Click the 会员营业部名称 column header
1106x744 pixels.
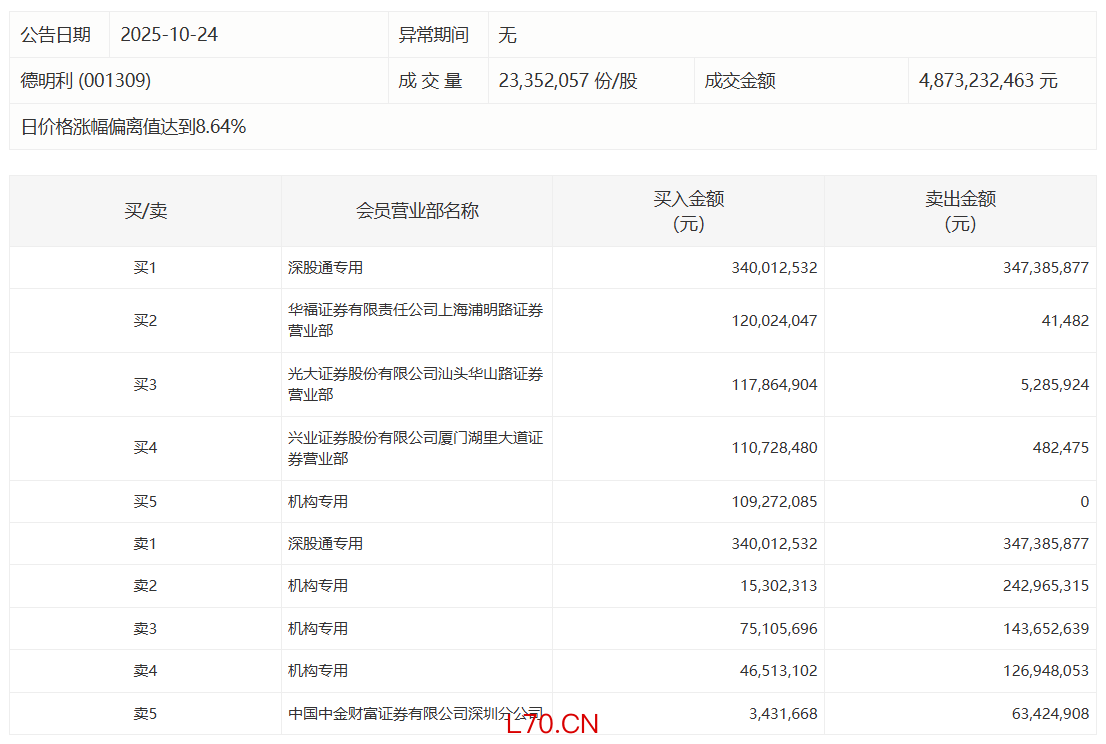tap(417, 211)
